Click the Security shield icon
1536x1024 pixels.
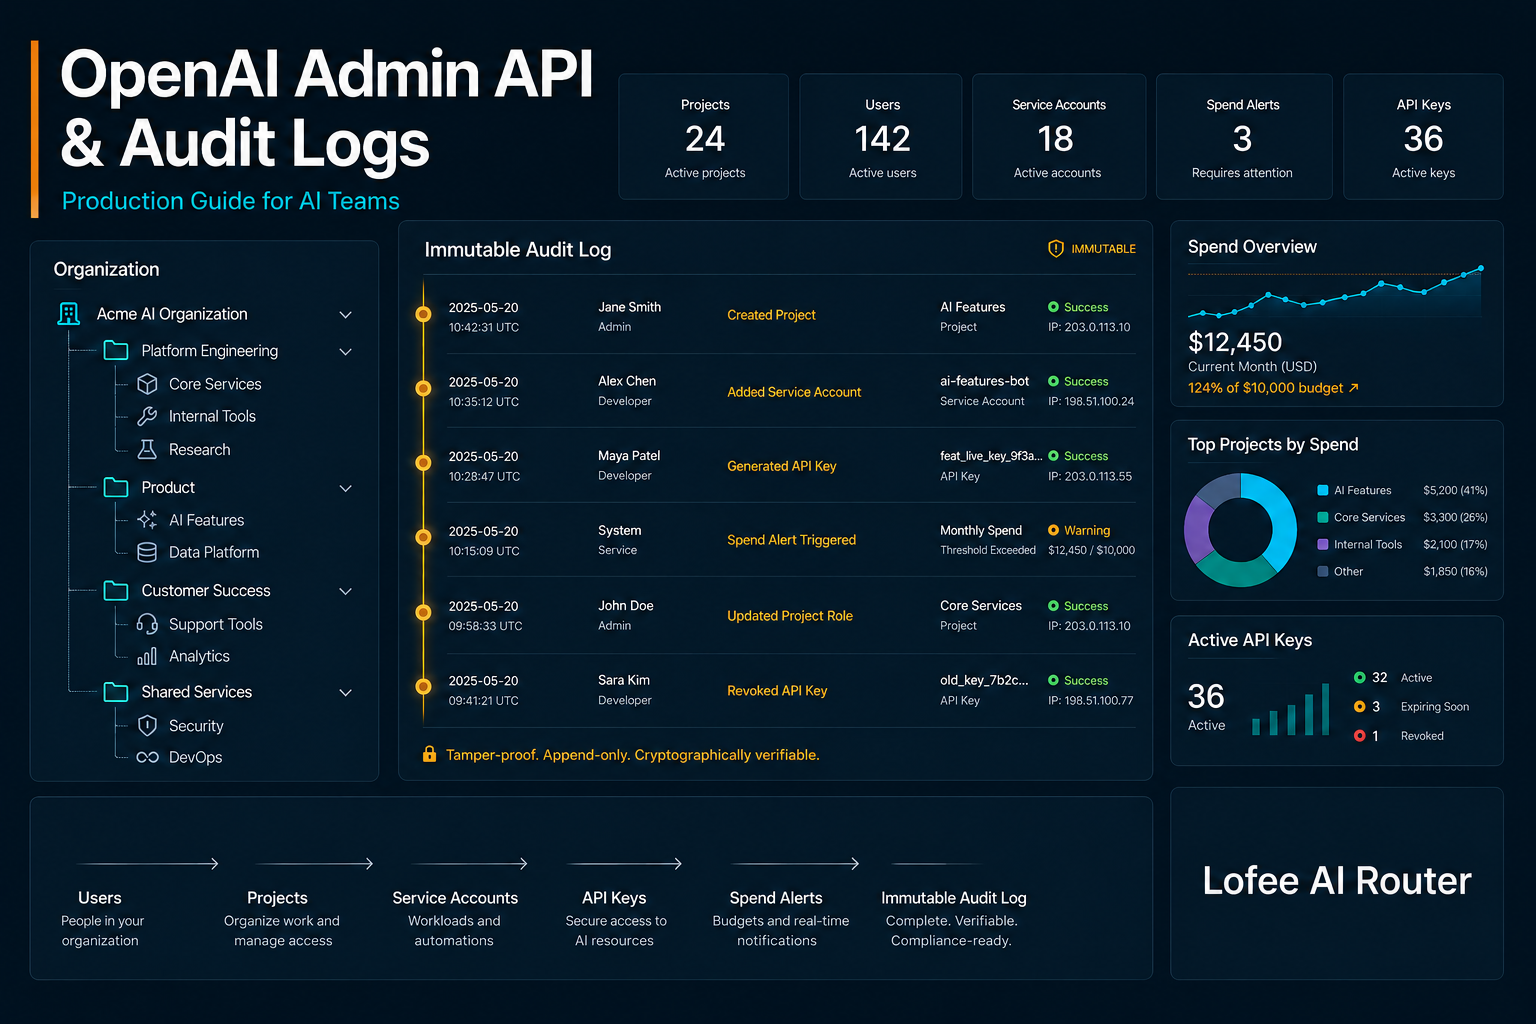pyautogui.click(x=147, y=726)
